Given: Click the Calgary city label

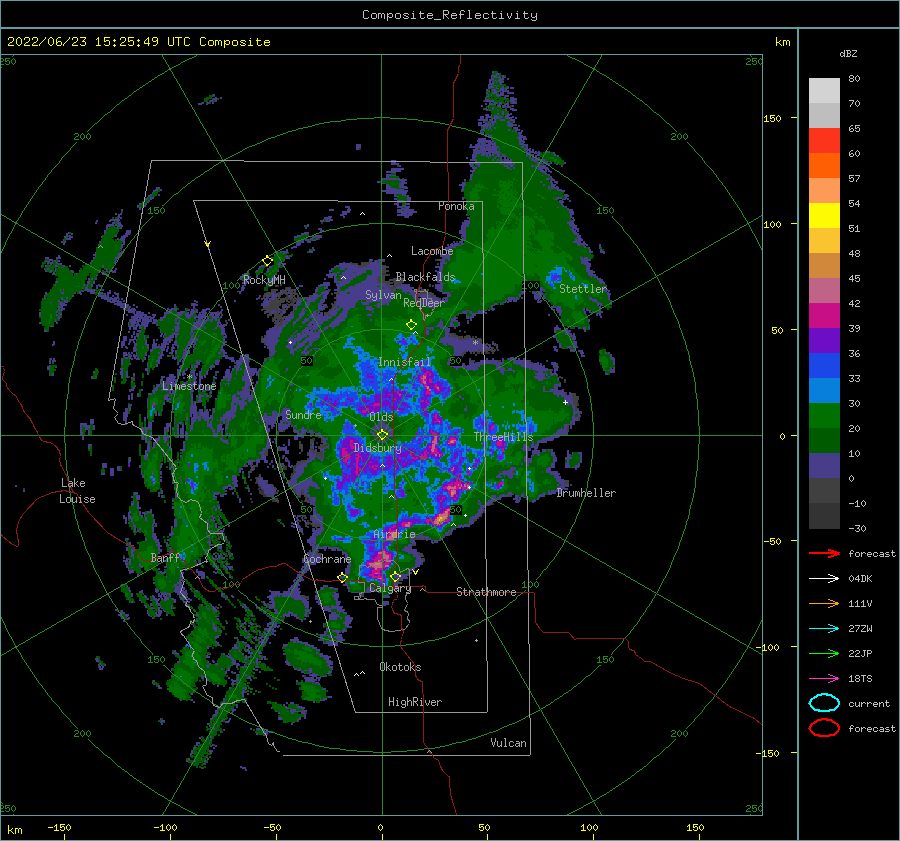Looking at the screenshot, I should [x=390, y=588].
